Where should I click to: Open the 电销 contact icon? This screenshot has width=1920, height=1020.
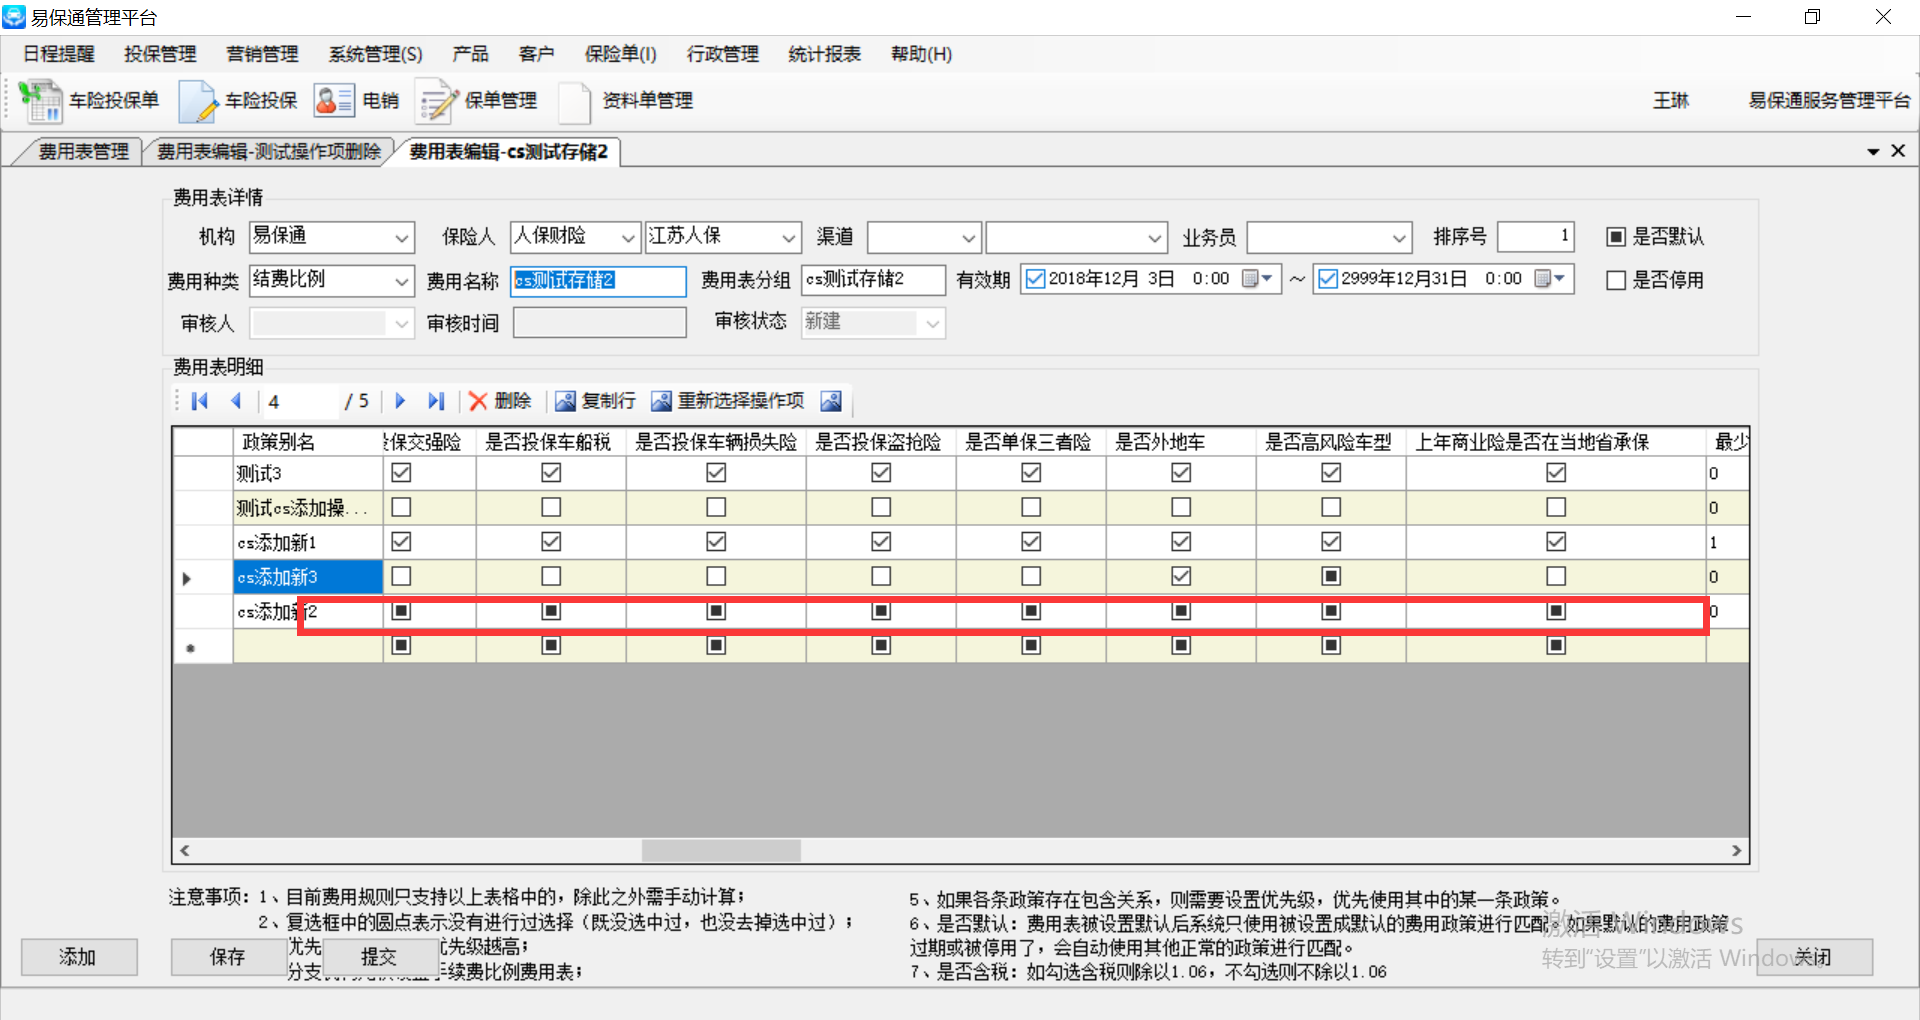333,101
